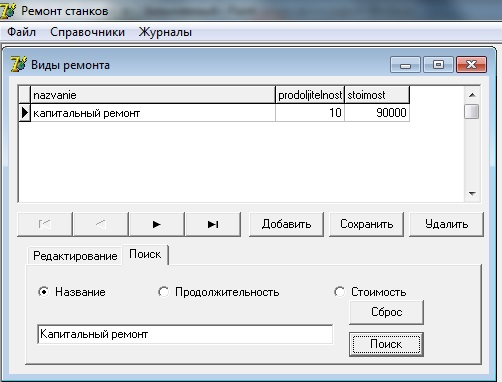Switch to the Поиск tab
Image resolution: width=502 pixels, height=382 pixels.
[x=145, y=254]
